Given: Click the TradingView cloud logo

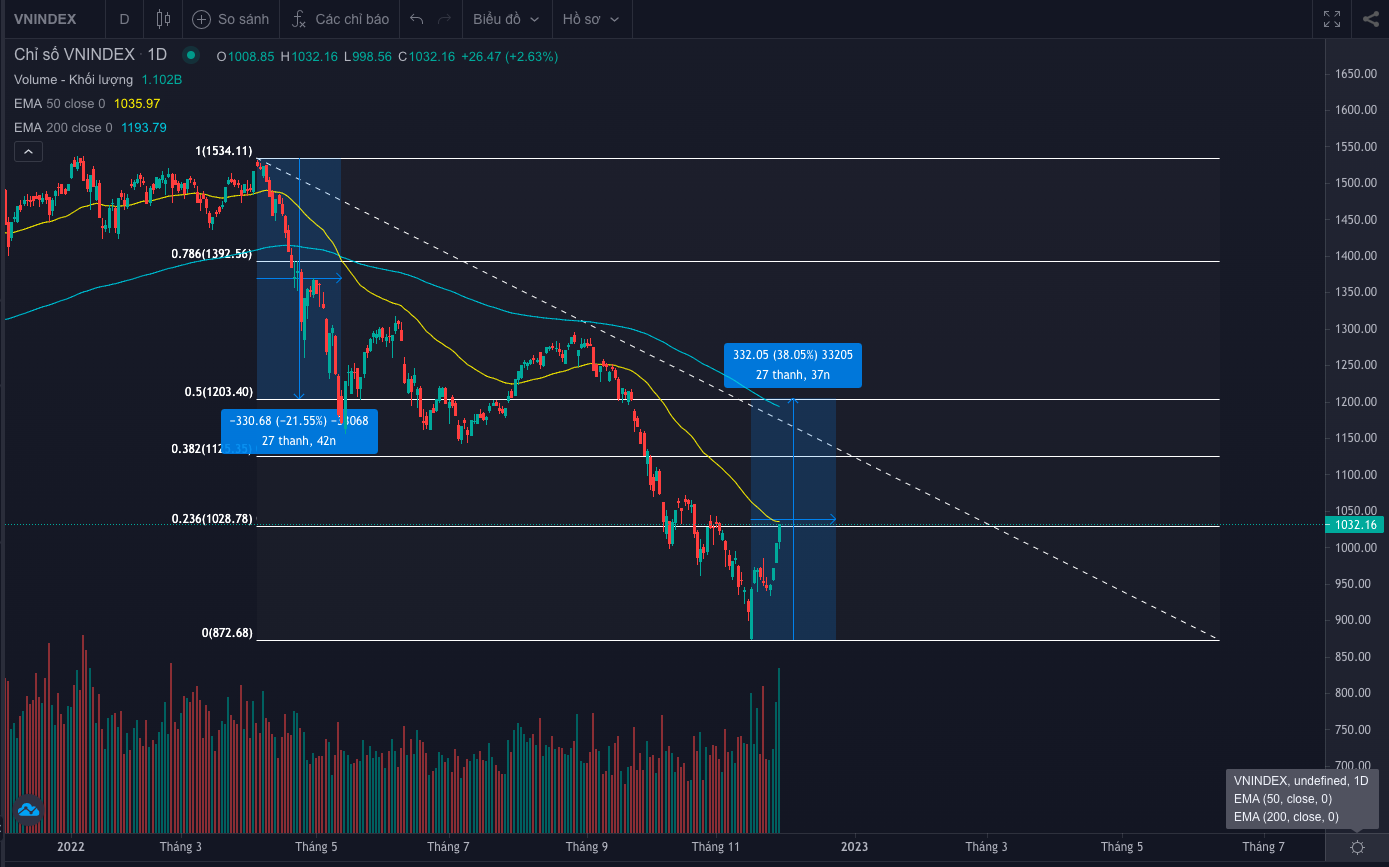Looking at the screenshot, I should point(28,809).
